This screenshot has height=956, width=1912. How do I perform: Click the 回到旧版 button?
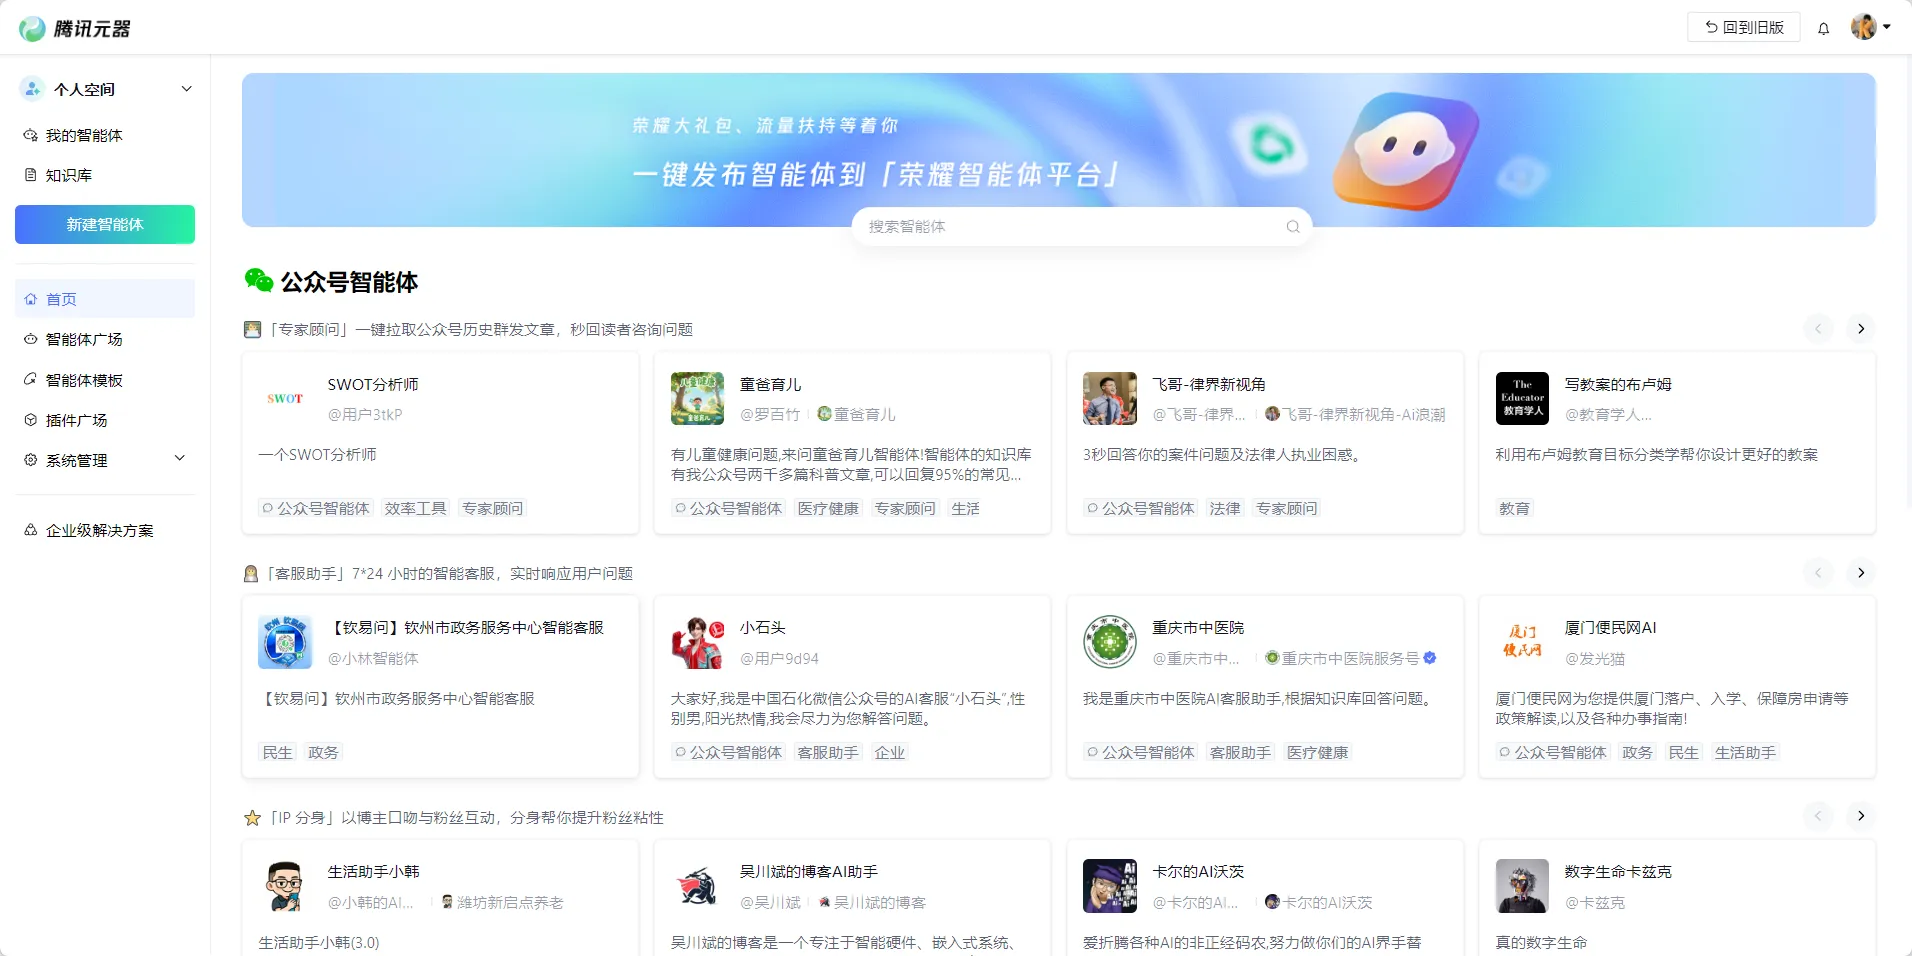pyautogui.click(x=1743, y=27)
